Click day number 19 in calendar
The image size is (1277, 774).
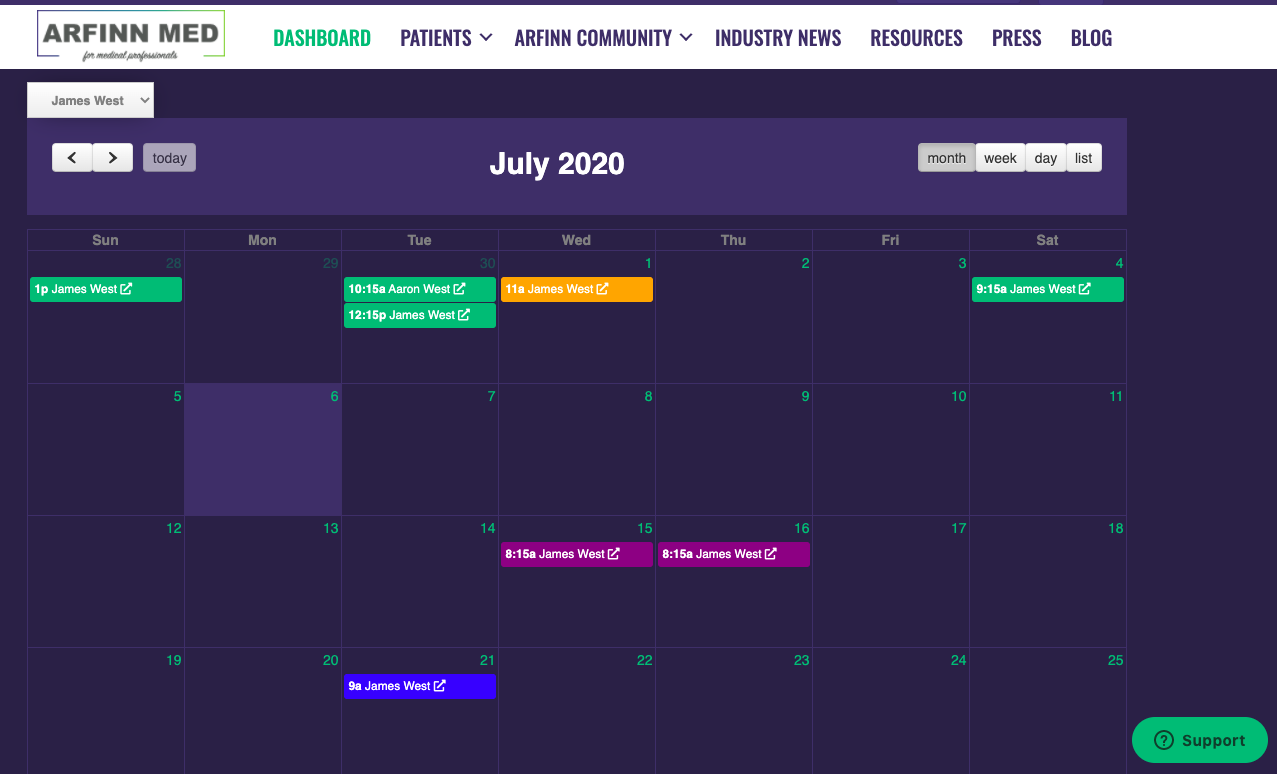coord(174,660)
